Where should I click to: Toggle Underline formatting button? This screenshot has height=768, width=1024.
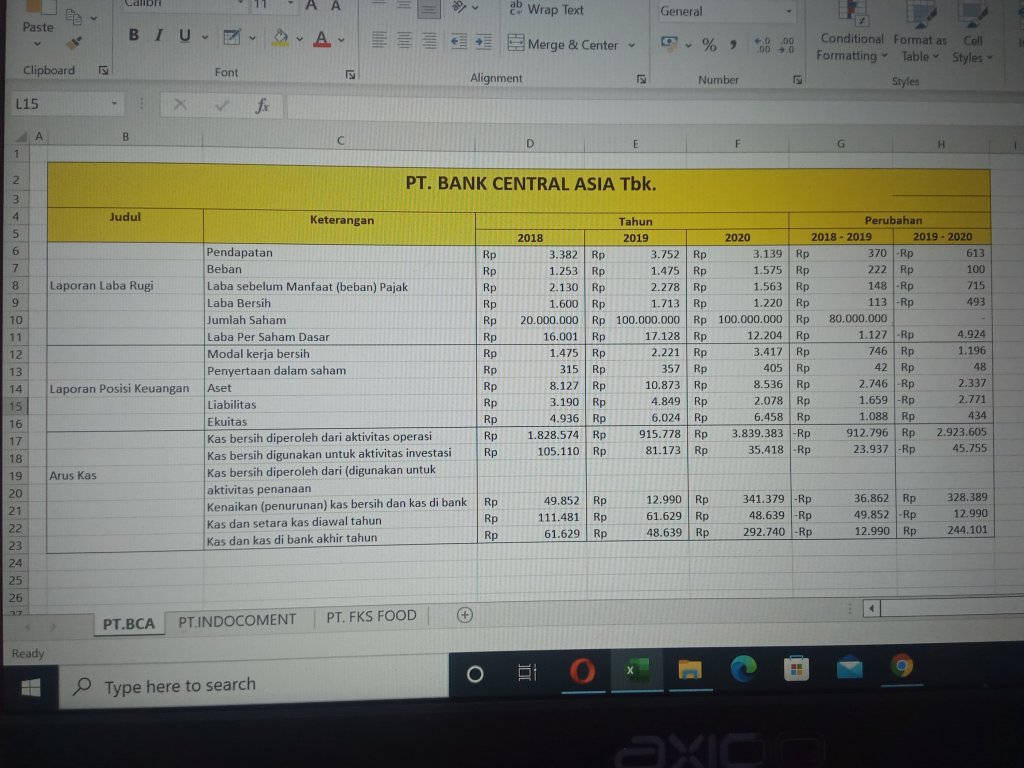click(x=185, y=36)
